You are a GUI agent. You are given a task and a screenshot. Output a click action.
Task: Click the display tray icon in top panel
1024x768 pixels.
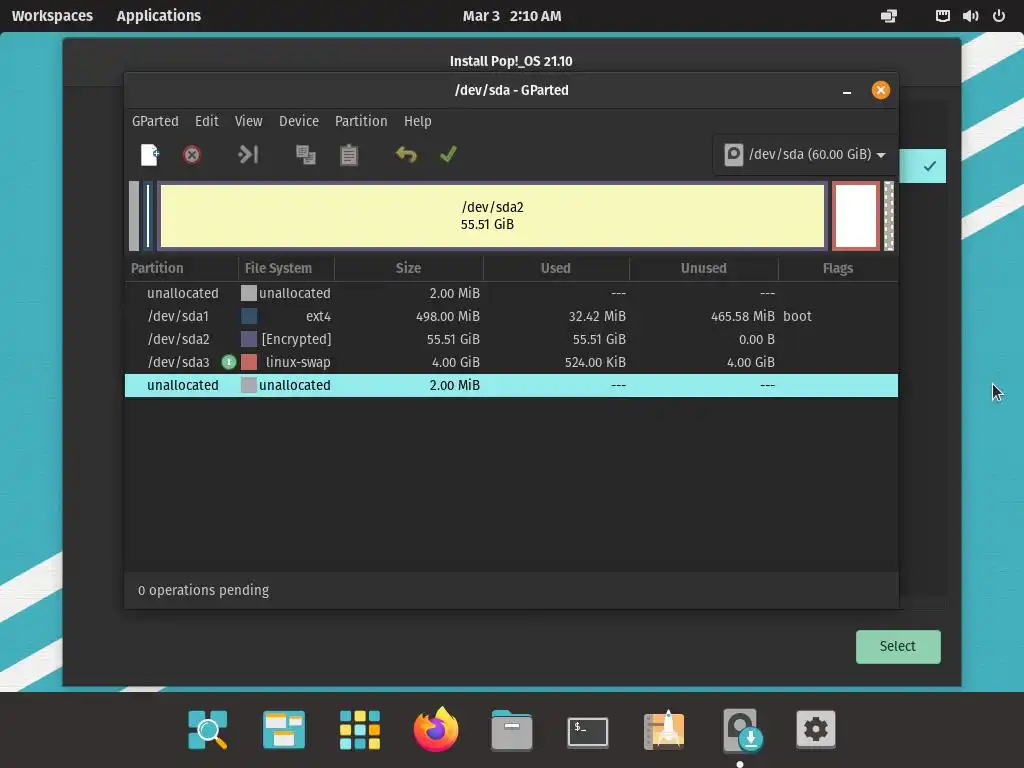click(x=889, y=16)
